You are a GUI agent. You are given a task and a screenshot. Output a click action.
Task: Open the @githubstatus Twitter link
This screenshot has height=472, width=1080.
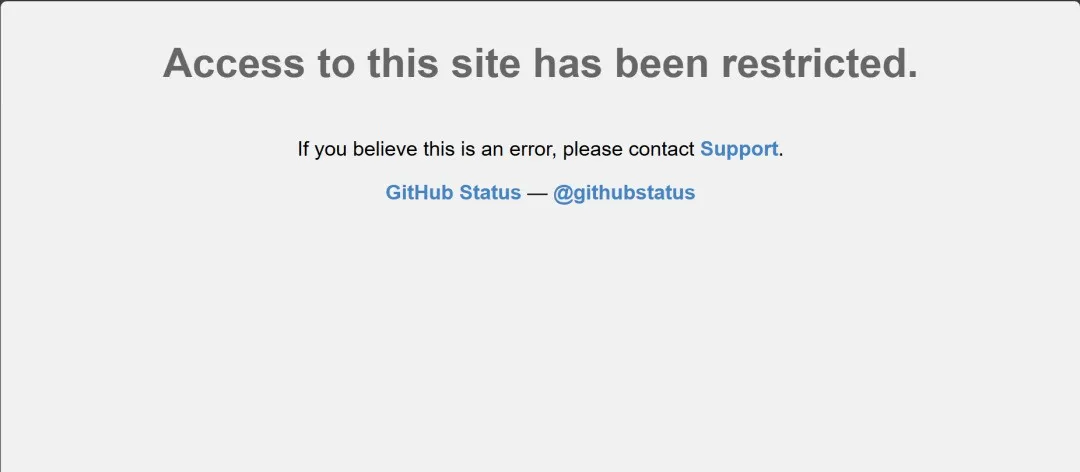(624, 192)
